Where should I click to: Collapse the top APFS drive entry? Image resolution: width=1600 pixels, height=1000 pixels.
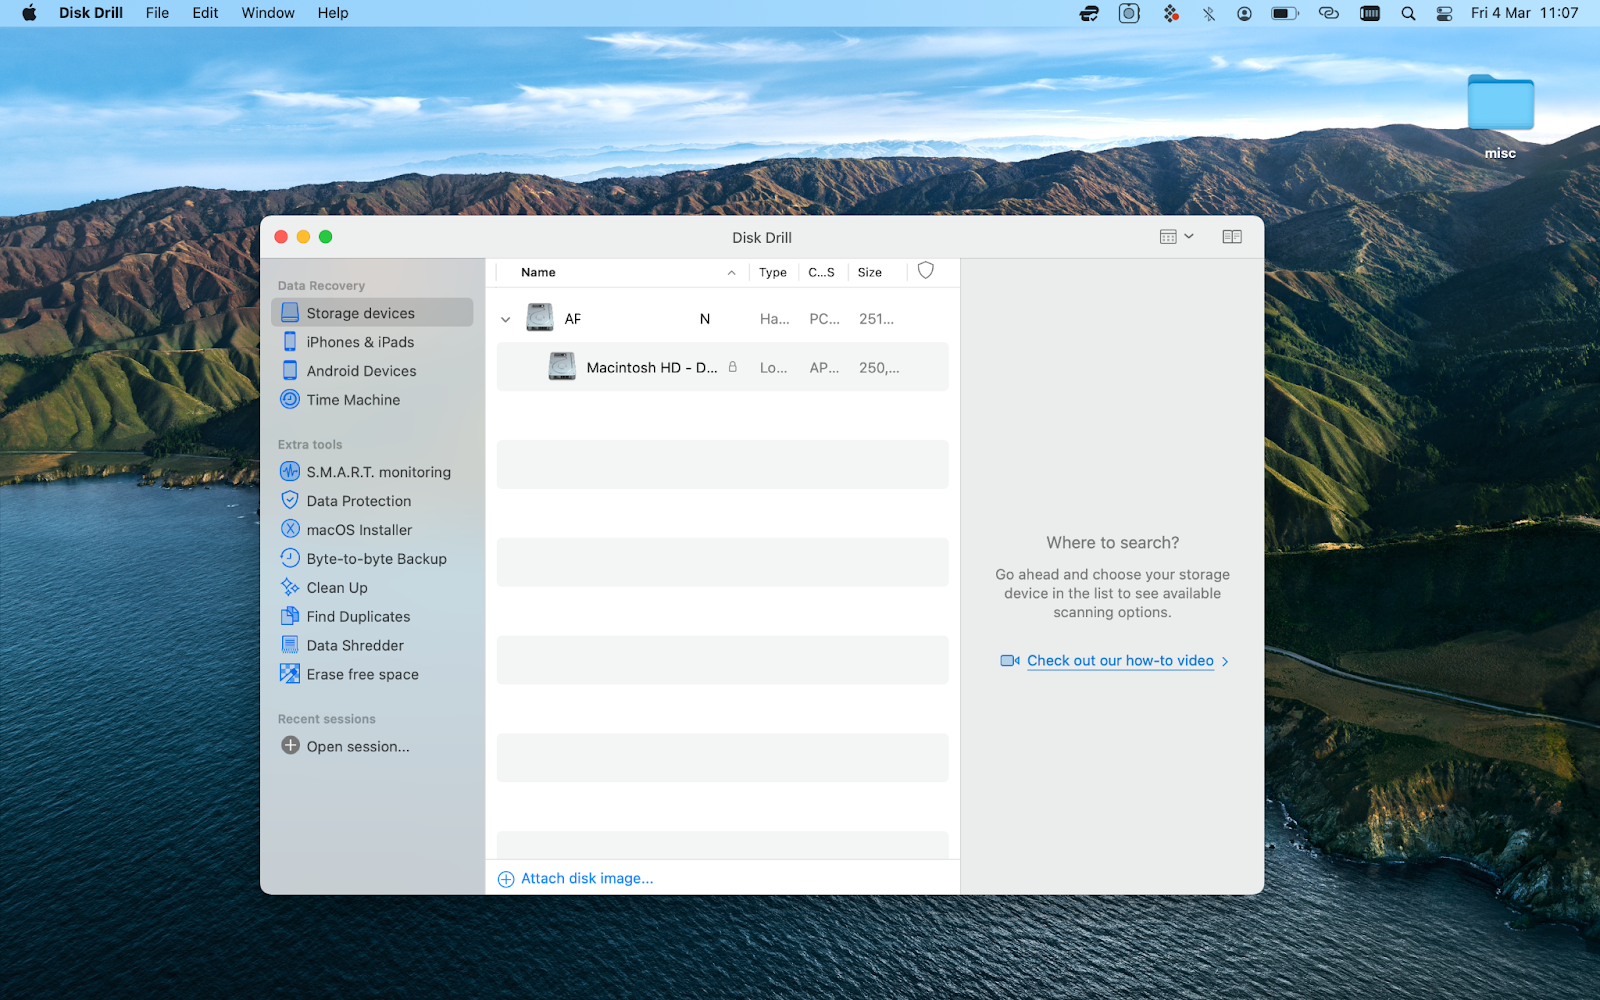click(505, 318)
